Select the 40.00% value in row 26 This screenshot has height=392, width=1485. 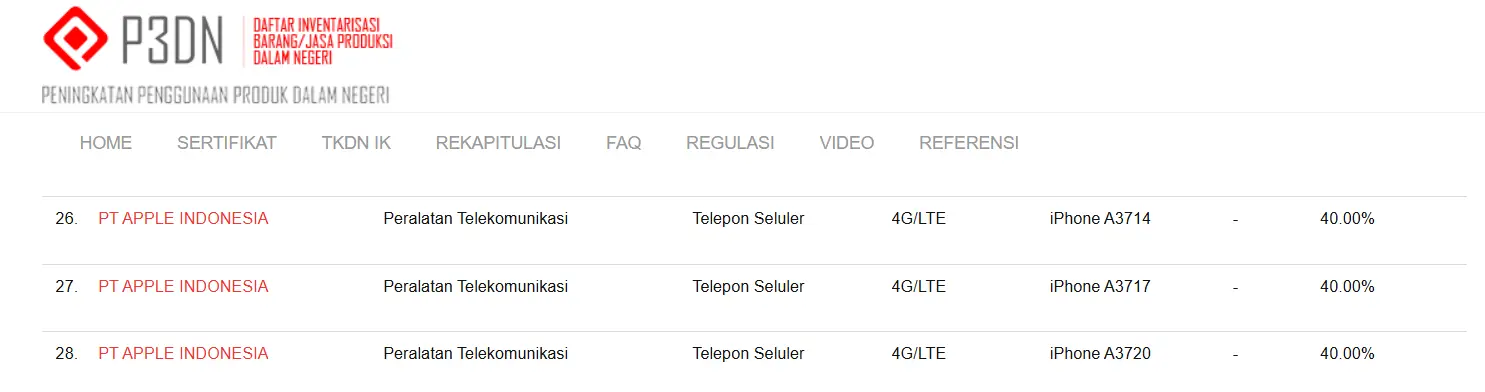1347,218
